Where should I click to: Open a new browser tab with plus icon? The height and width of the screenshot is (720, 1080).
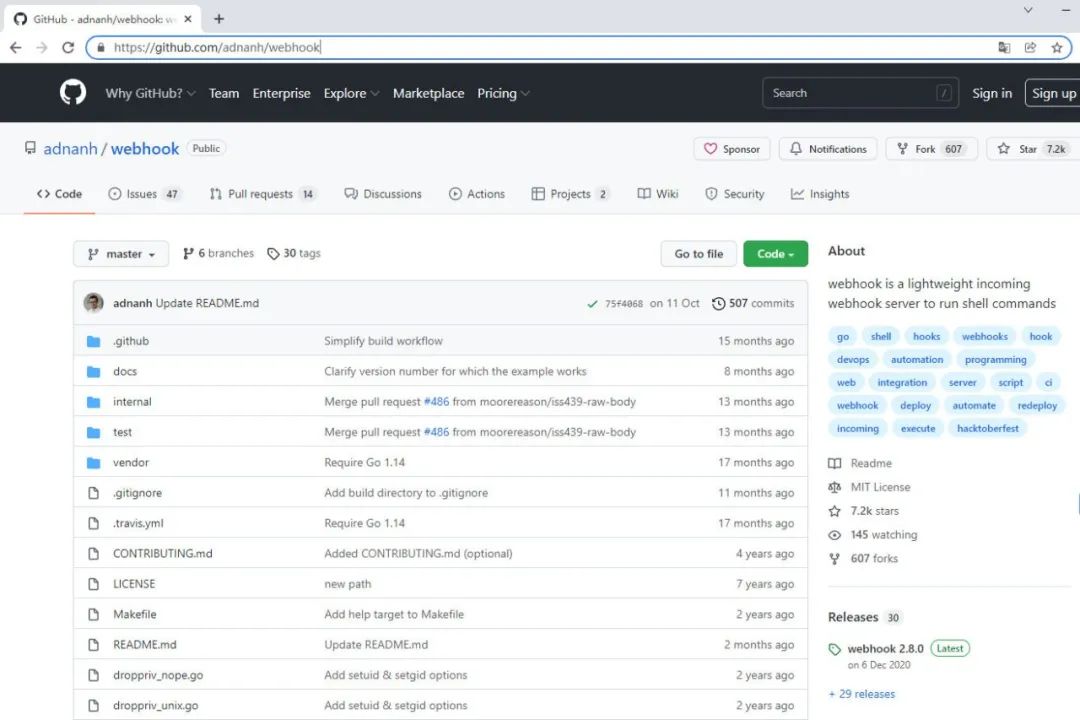(219, 19)
